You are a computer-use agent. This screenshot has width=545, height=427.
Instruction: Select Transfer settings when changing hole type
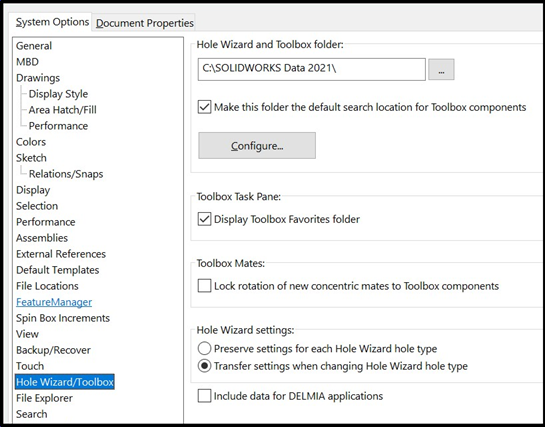point(204,366)
